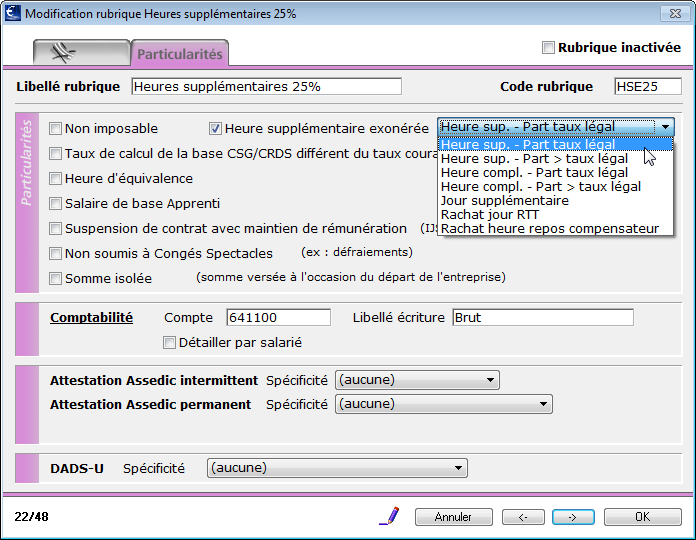
Task: Choose Heure compl. - Part taux légal
Action: (x=555, y=173)
